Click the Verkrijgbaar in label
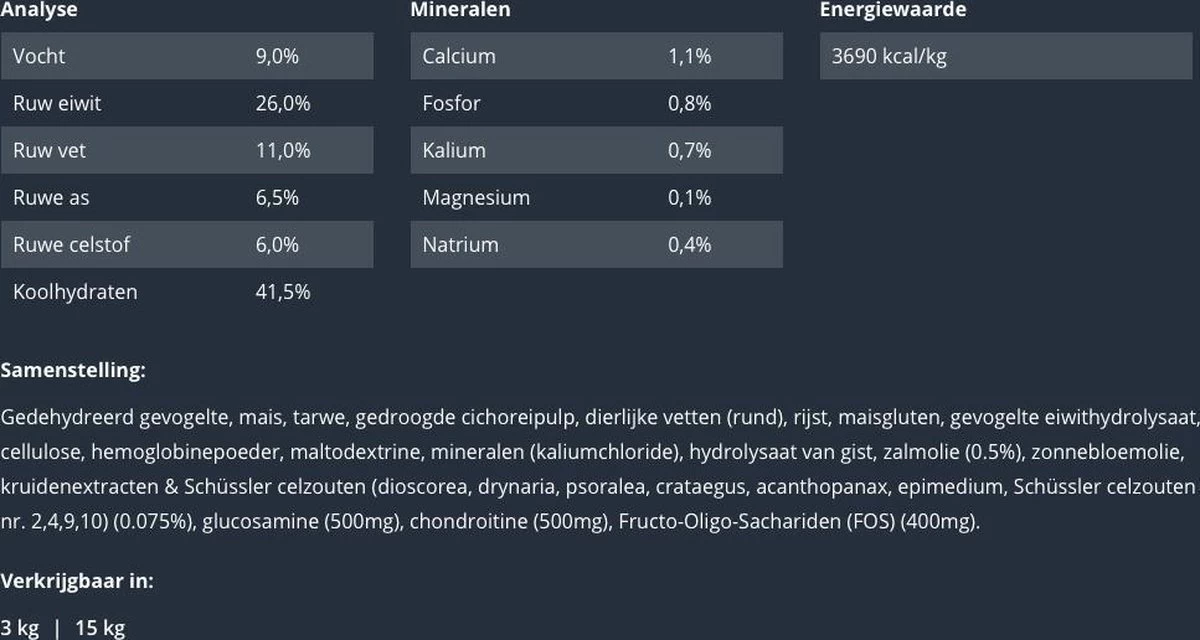 (77, 581)
